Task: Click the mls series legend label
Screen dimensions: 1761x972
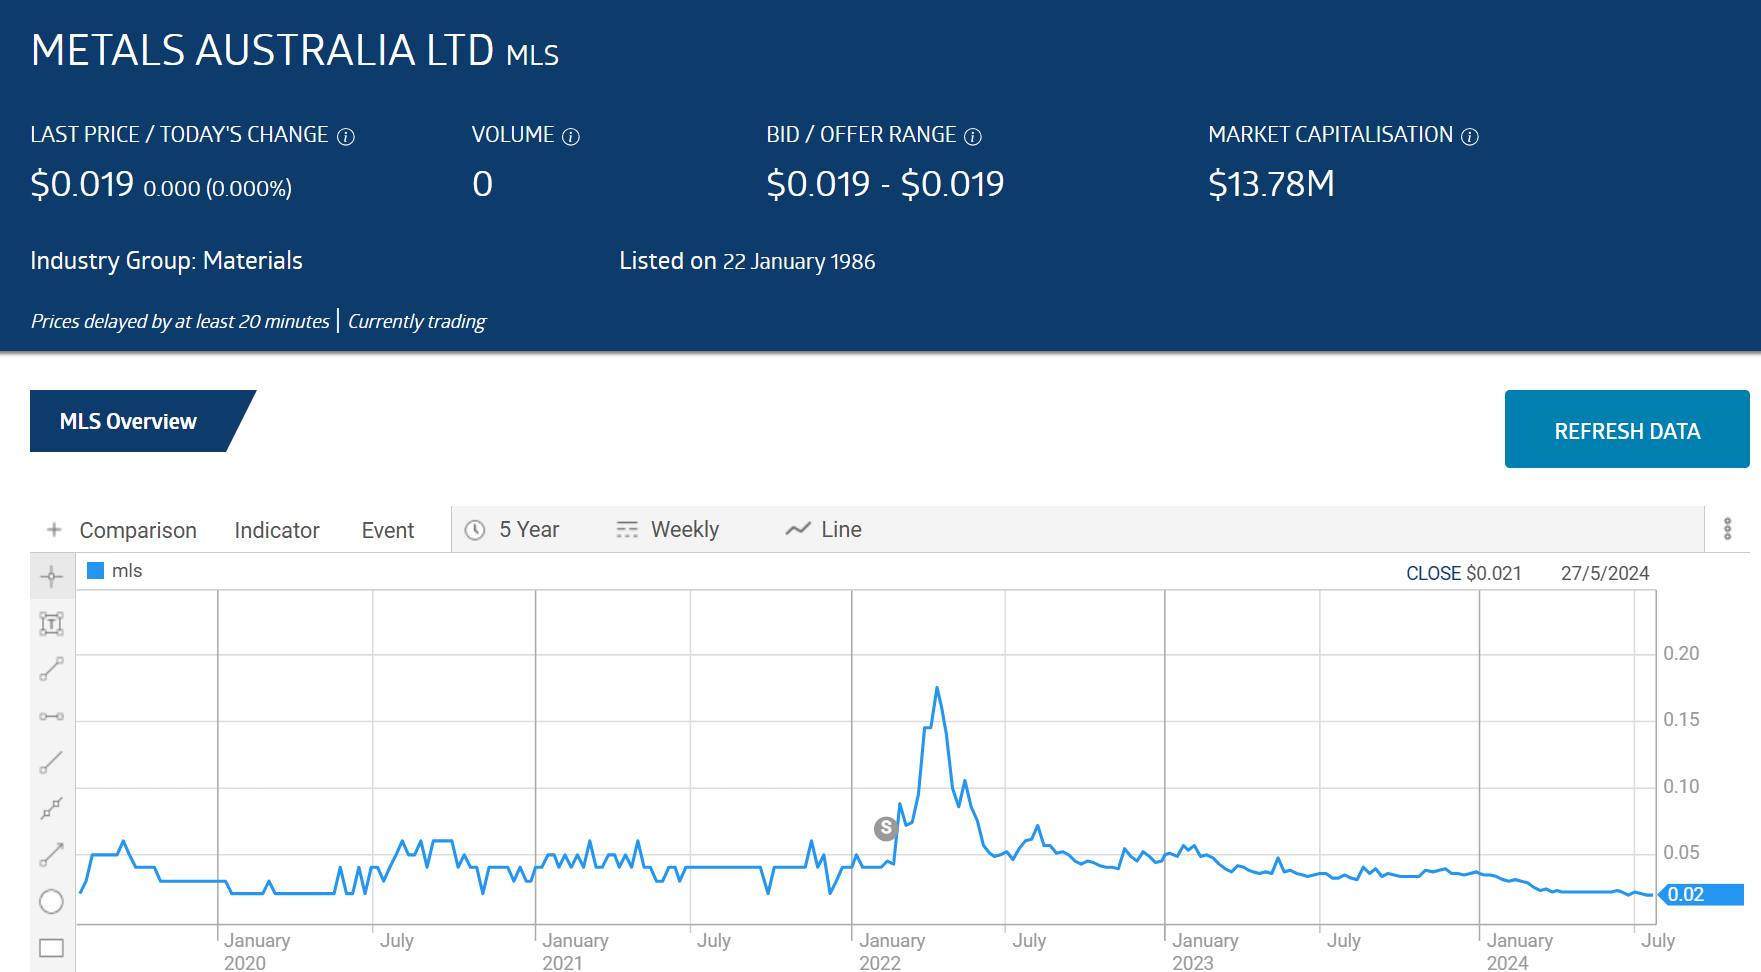Action: point(127,570)
